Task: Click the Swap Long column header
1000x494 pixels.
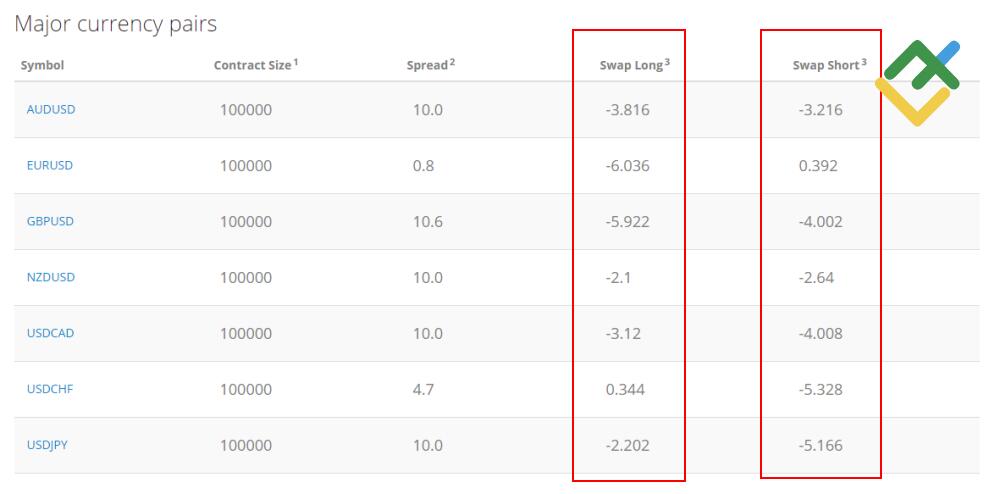Action: 632,66
